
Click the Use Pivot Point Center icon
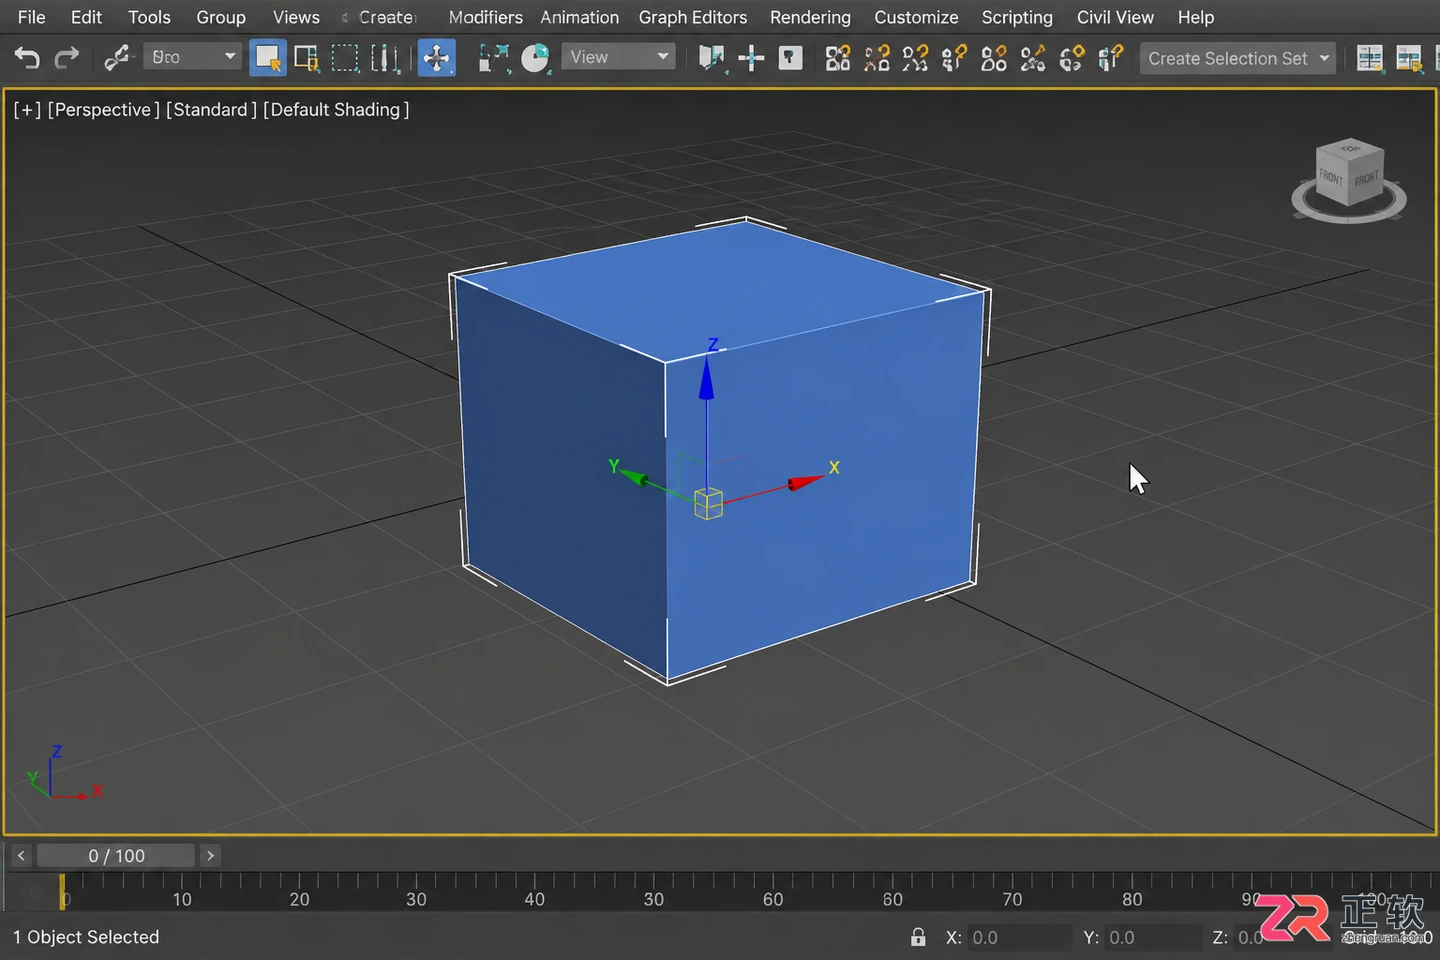tap(711, 58)
